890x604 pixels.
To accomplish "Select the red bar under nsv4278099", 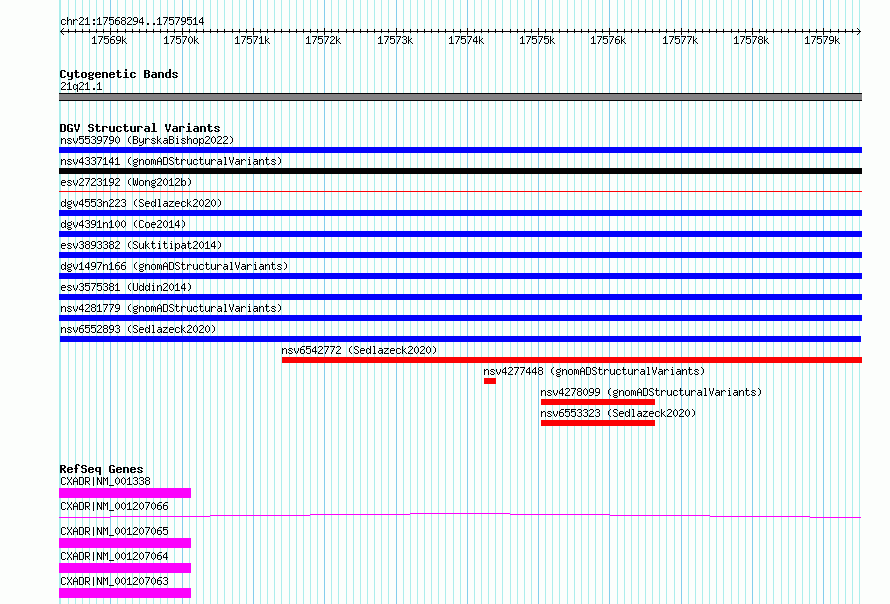I will click(x=598, y=402).
